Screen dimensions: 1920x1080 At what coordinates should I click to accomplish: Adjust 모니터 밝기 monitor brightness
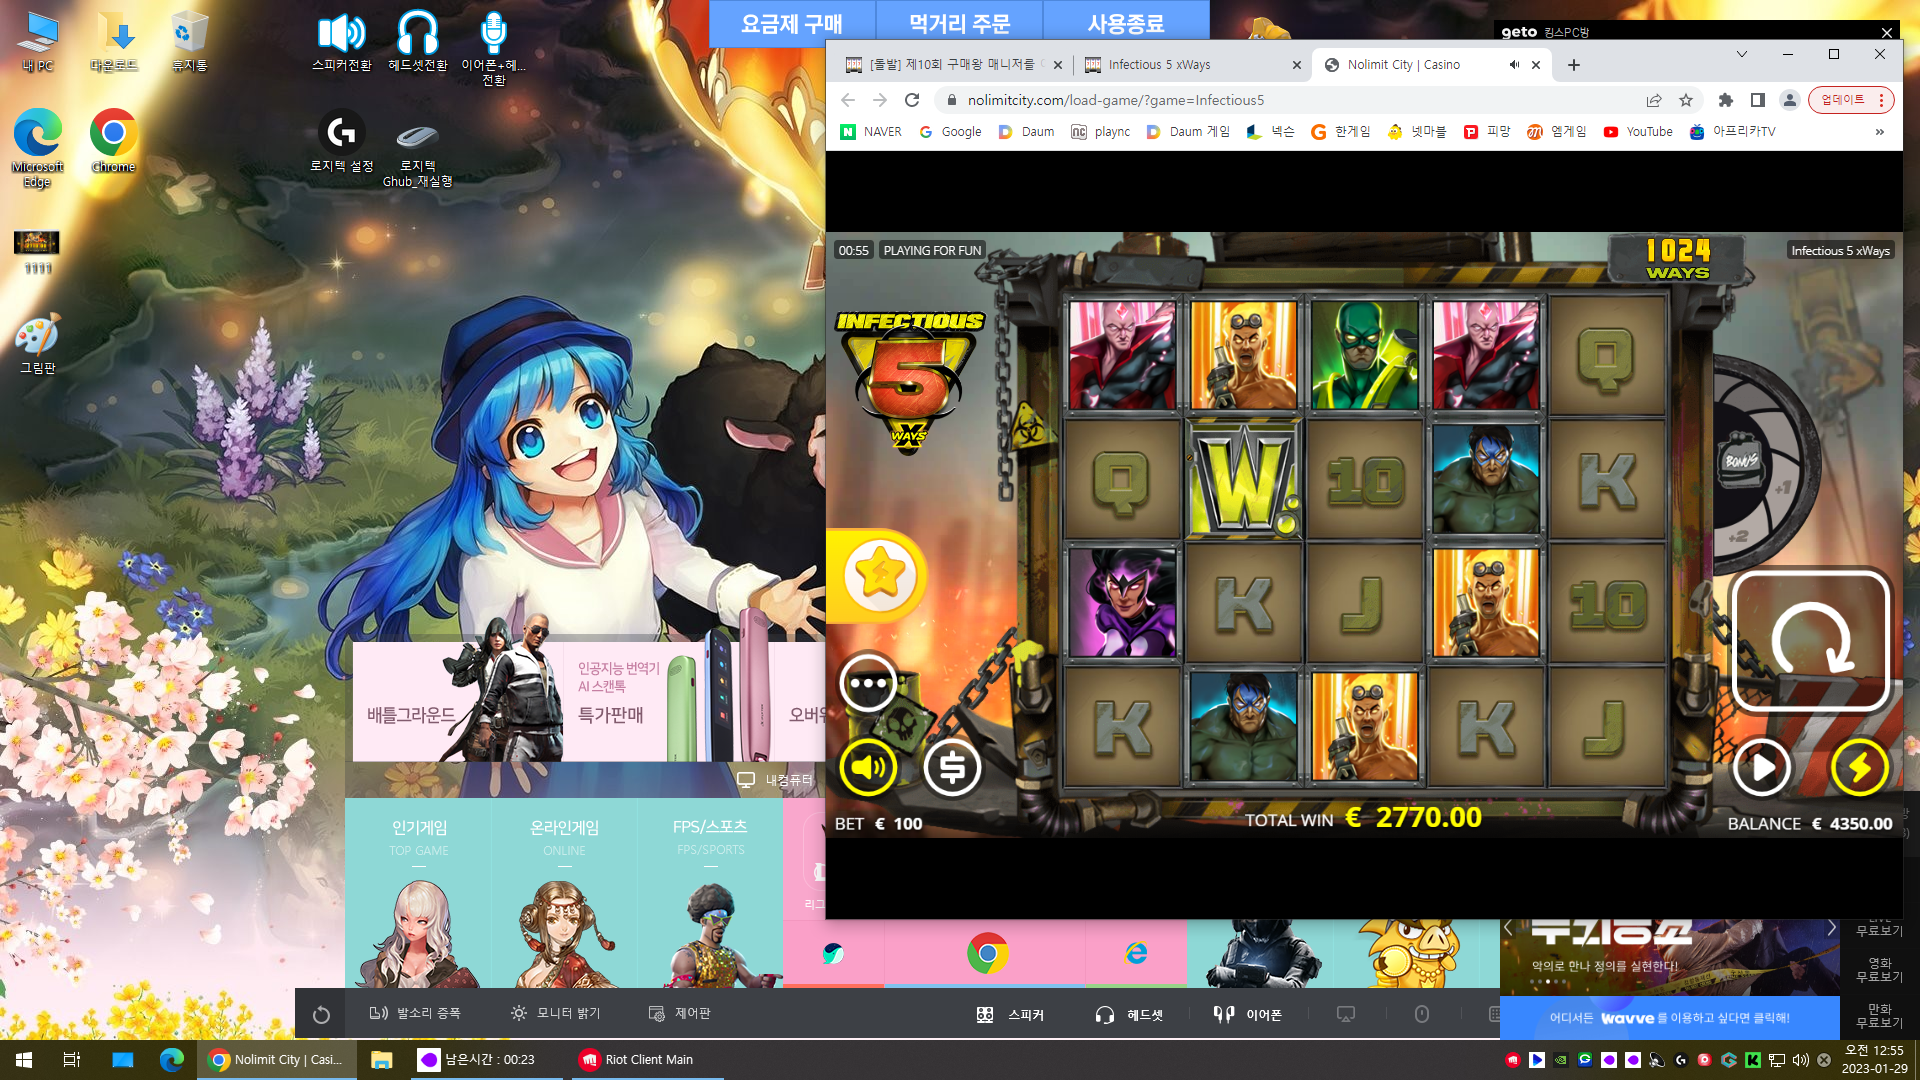point(555,1013)
